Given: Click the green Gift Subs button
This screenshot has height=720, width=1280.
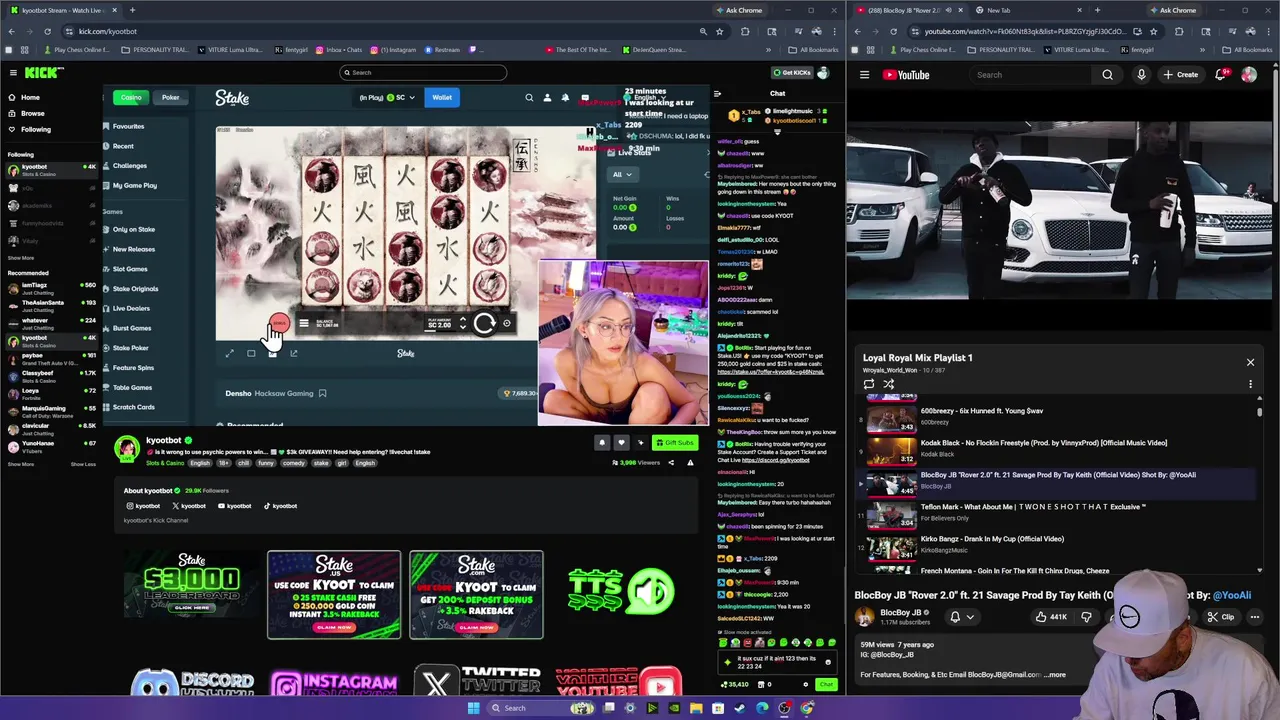Looking at the screenshot, I should [674, 442].
